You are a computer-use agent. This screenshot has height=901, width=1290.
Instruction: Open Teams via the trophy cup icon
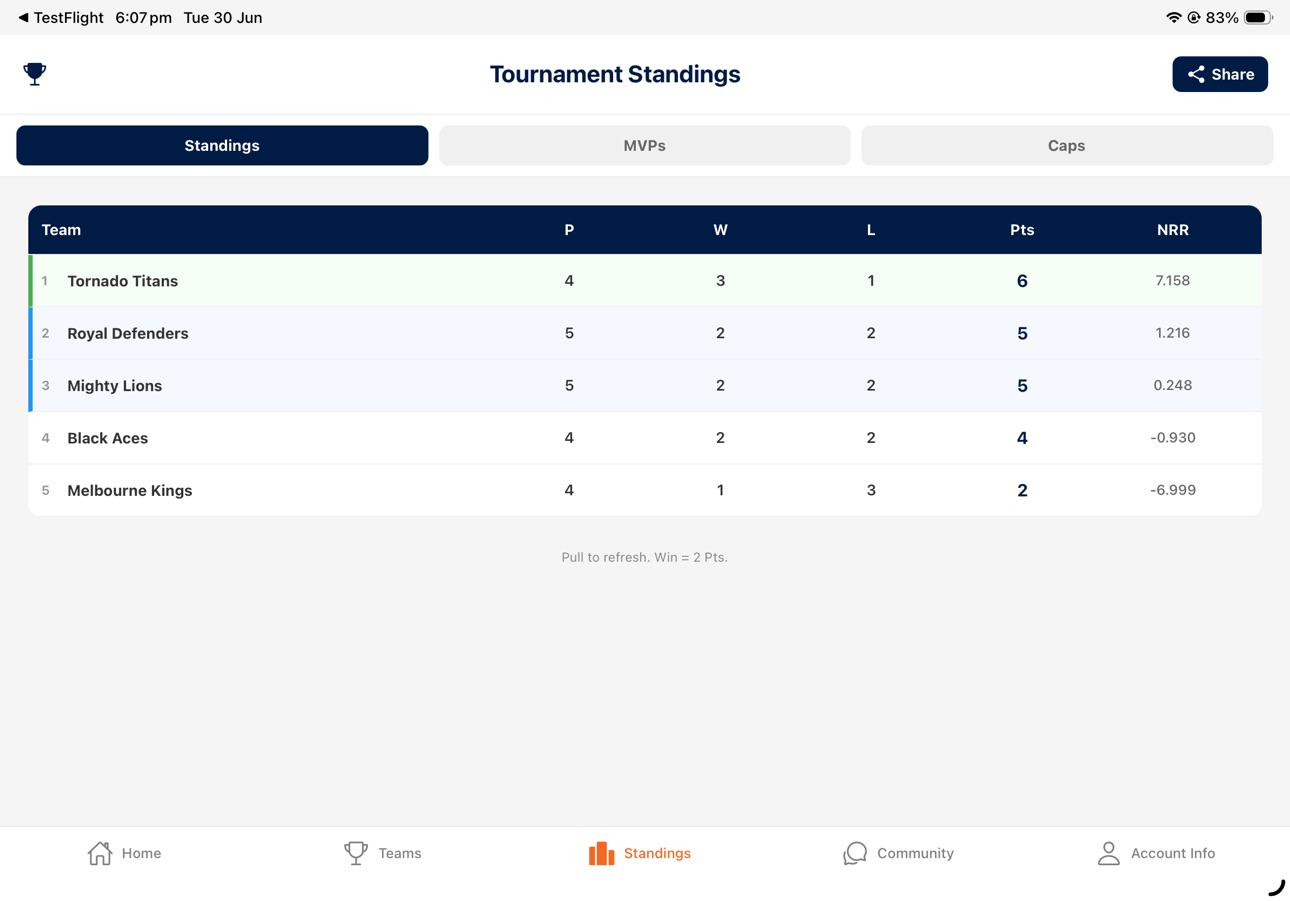pos(356,853)
